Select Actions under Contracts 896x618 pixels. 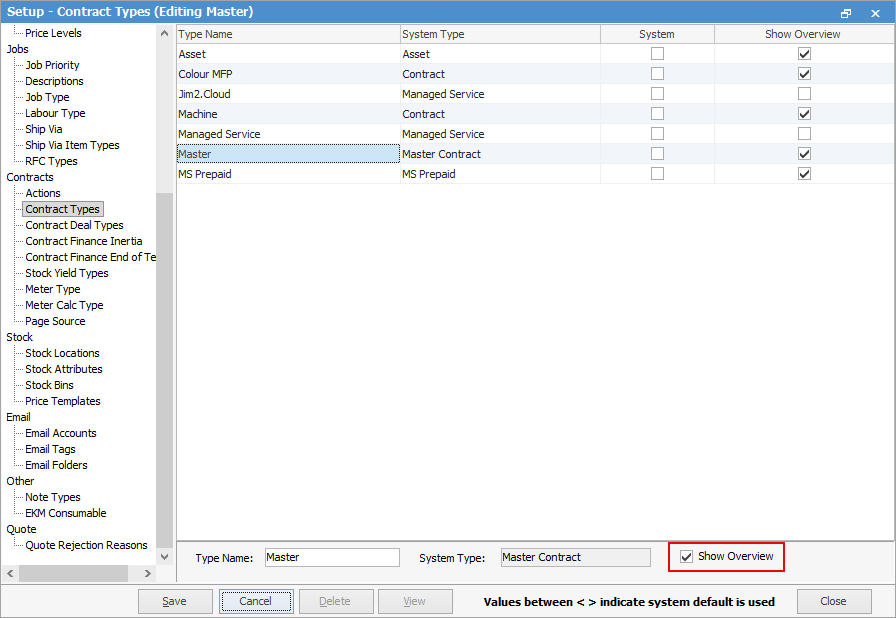[43, 193]
